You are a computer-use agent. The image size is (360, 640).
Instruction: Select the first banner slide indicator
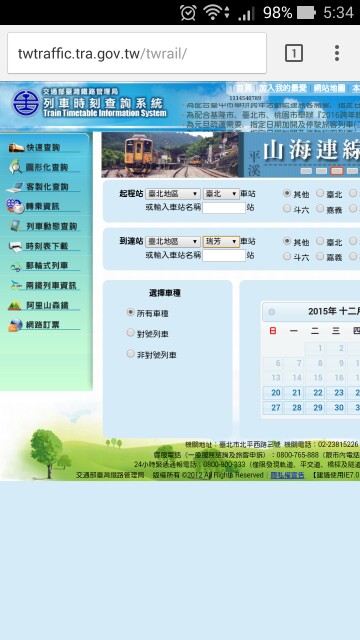[x=306, y=171]
